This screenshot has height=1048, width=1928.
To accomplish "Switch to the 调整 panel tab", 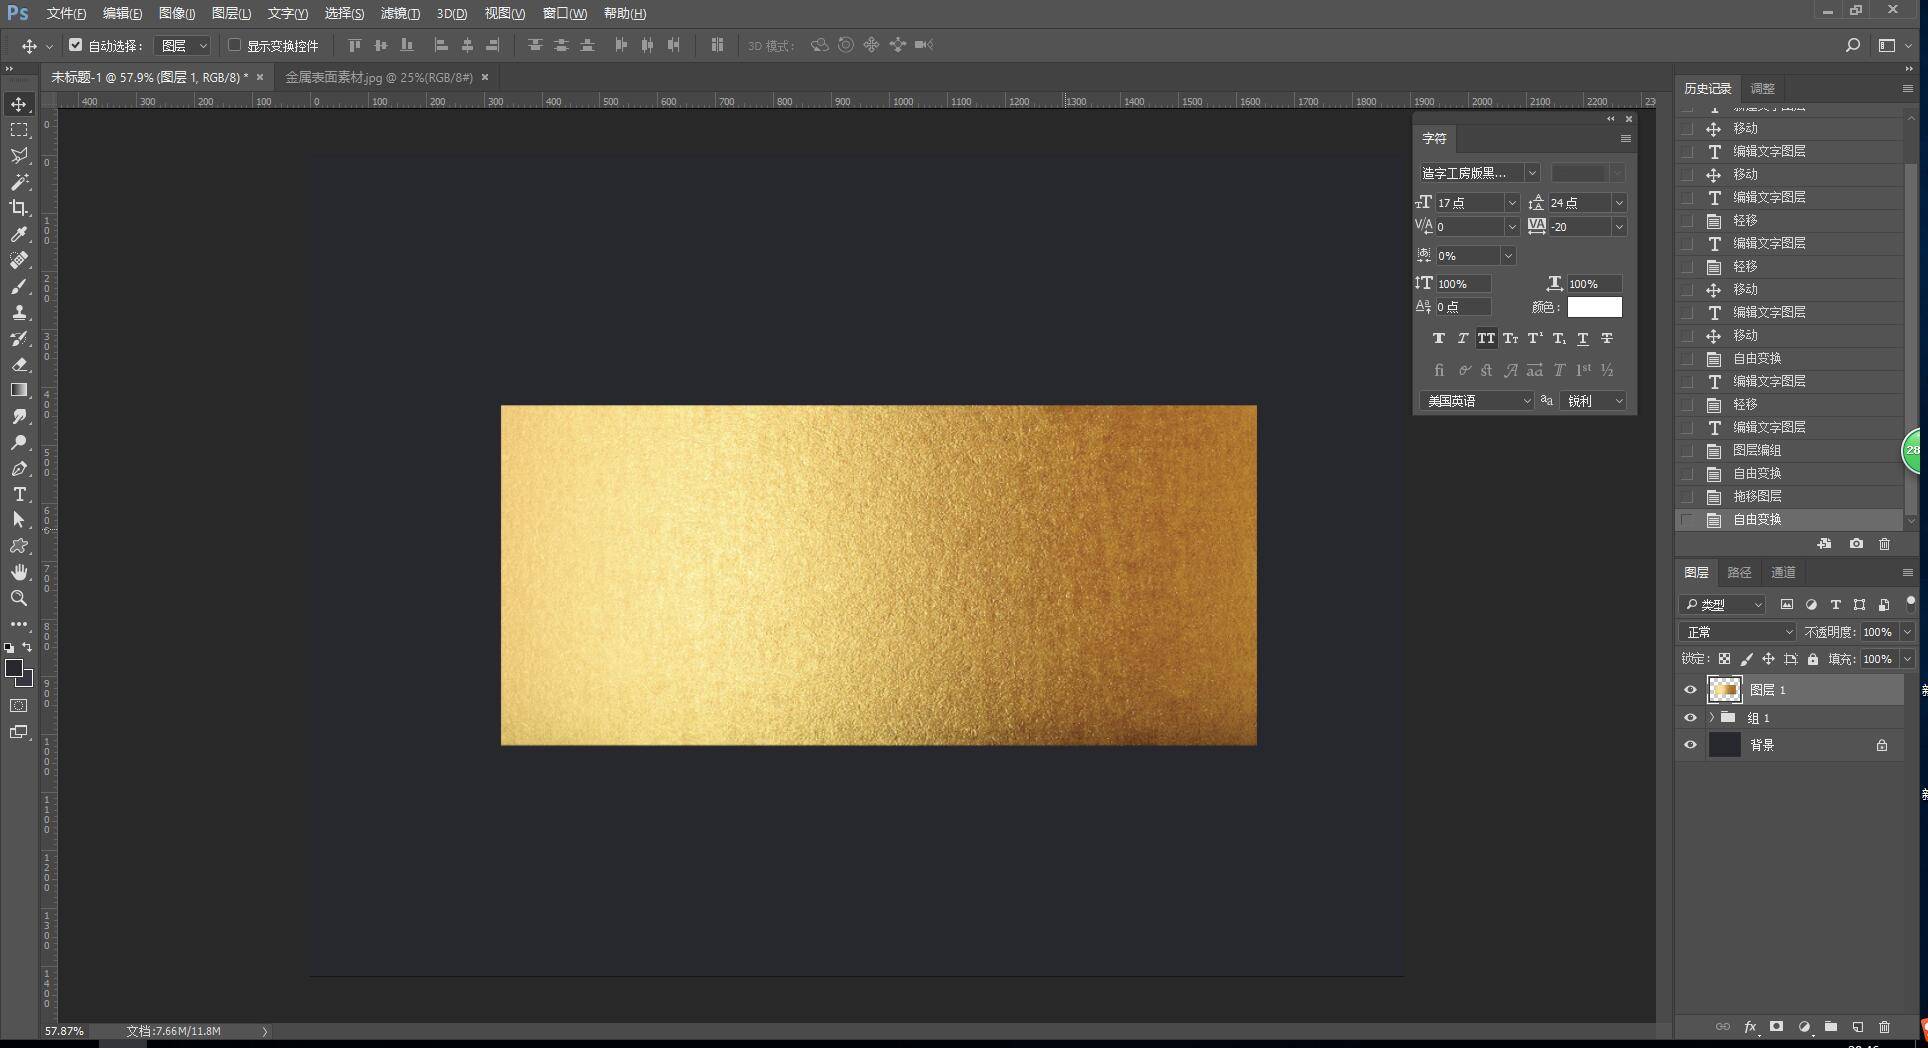I will [x=1763, y=88].
